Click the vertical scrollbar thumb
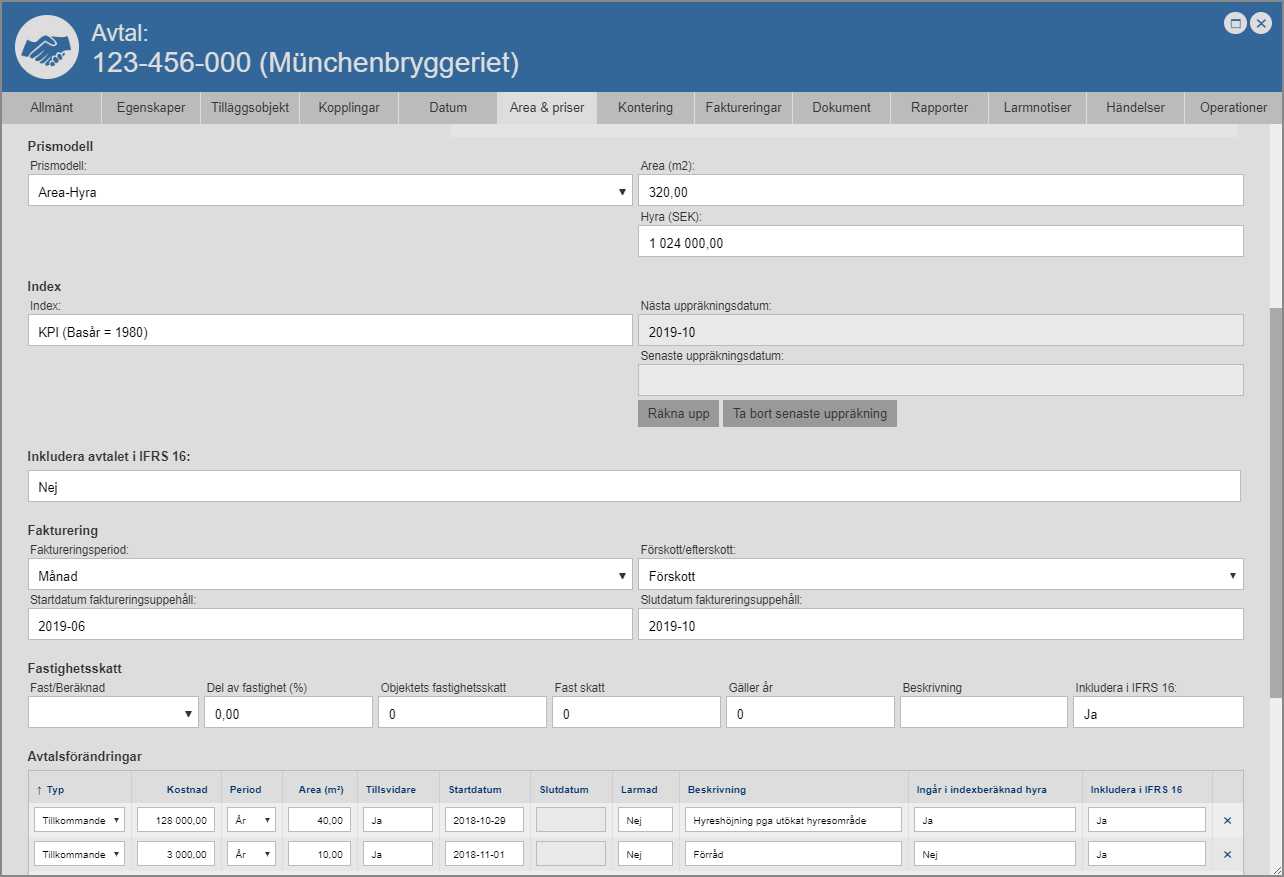The width and height of the screenshot is (1284, 877). click(1275, 500)
